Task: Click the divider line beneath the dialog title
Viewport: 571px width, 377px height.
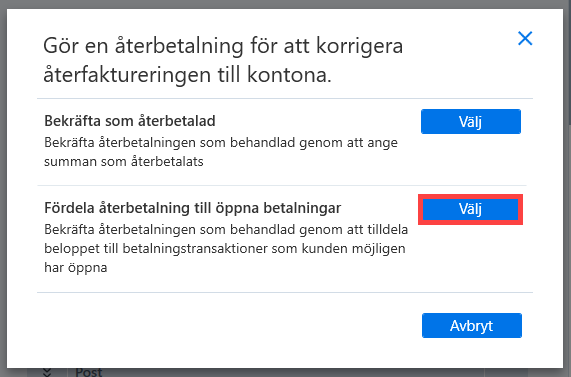Action: click(x=285, y=98)
